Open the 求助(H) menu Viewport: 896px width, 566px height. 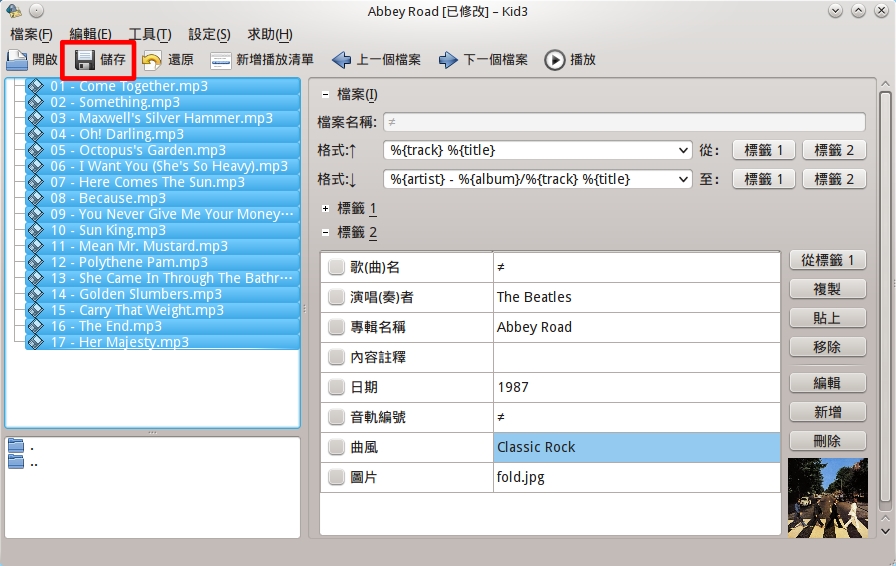tap(270, 34)
